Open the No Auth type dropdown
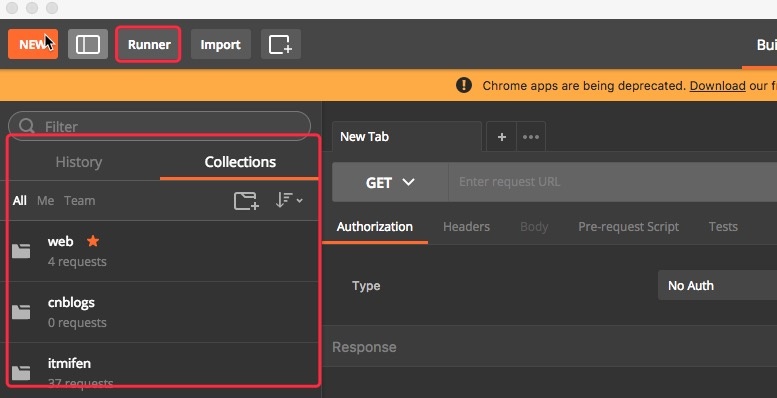 coord(718,285)
